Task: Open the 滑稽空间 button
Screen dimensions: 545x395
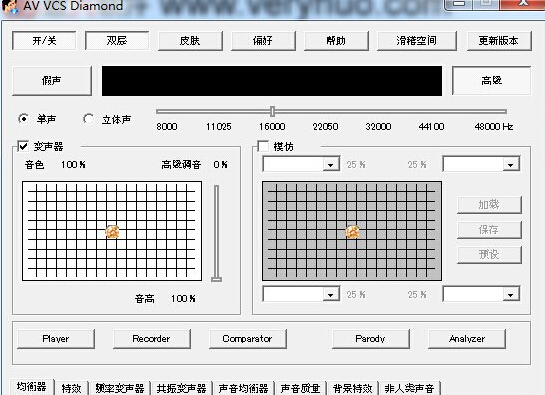Action: (x=416, y=41)
